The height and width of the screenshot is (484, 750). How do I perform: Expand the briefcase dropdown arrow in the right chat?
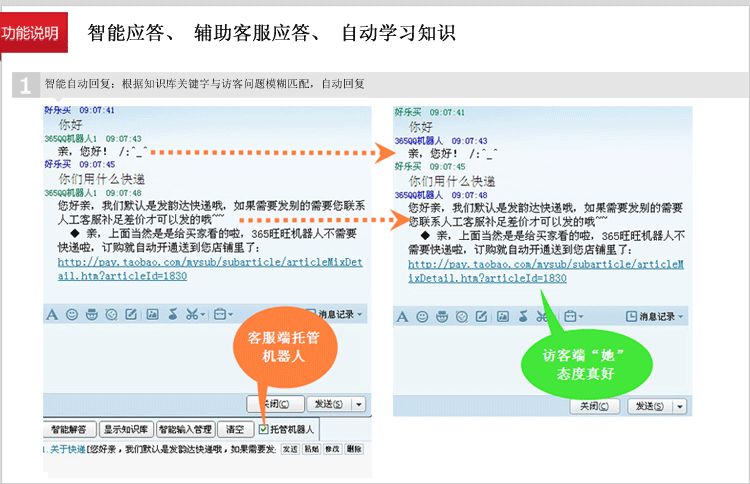point(581,317)
